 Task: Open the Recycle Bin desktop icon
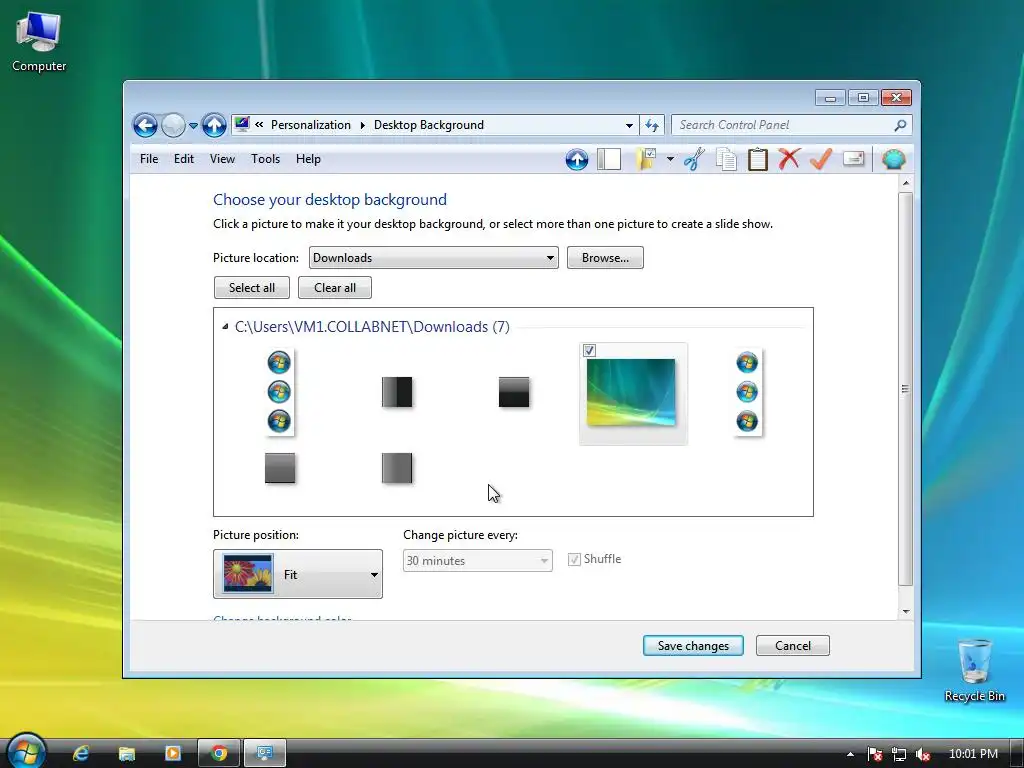(x=974, y=670)
